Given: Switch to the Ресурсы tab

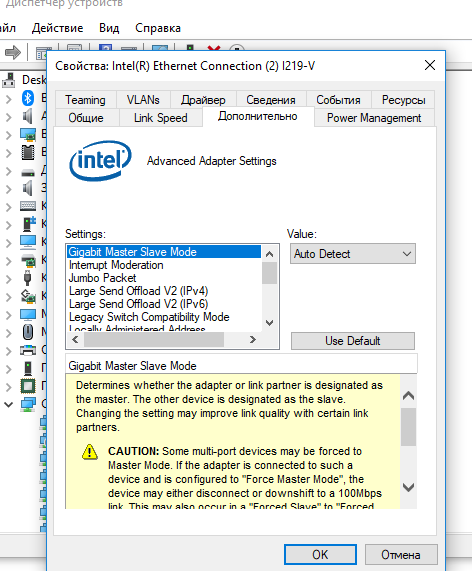Looking at the screenshot, I should [x=403, y=99].
